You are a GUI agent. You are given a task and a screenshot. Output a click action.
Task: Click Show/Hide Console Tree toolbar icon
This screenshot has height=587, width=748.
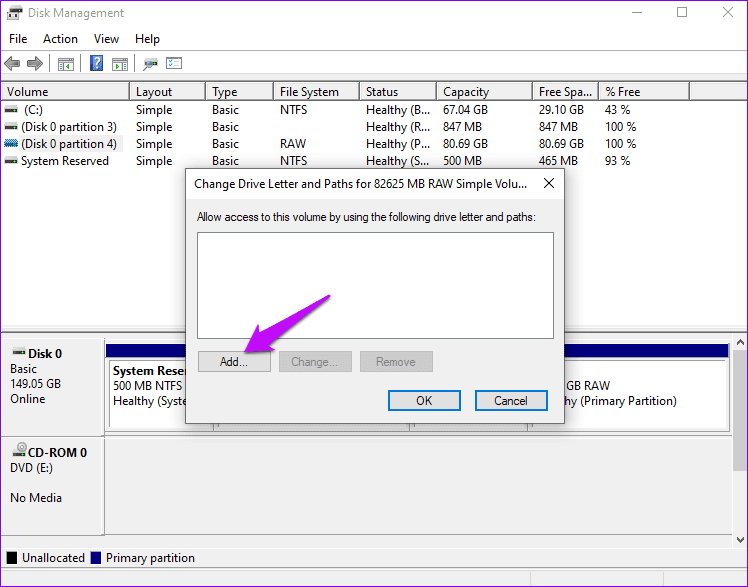pyautogui.click(x=66, y=64)
